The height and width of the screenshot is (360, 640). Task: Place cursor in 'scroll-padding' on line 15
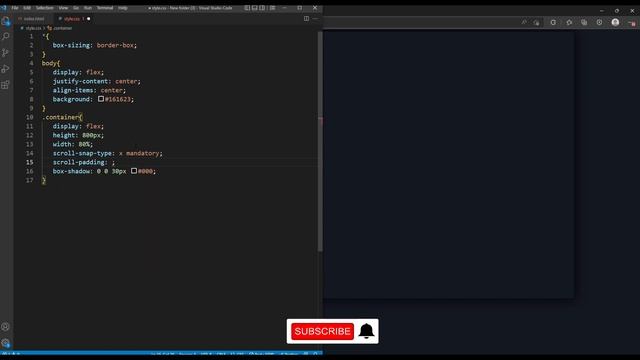click(x=78, y=162)
